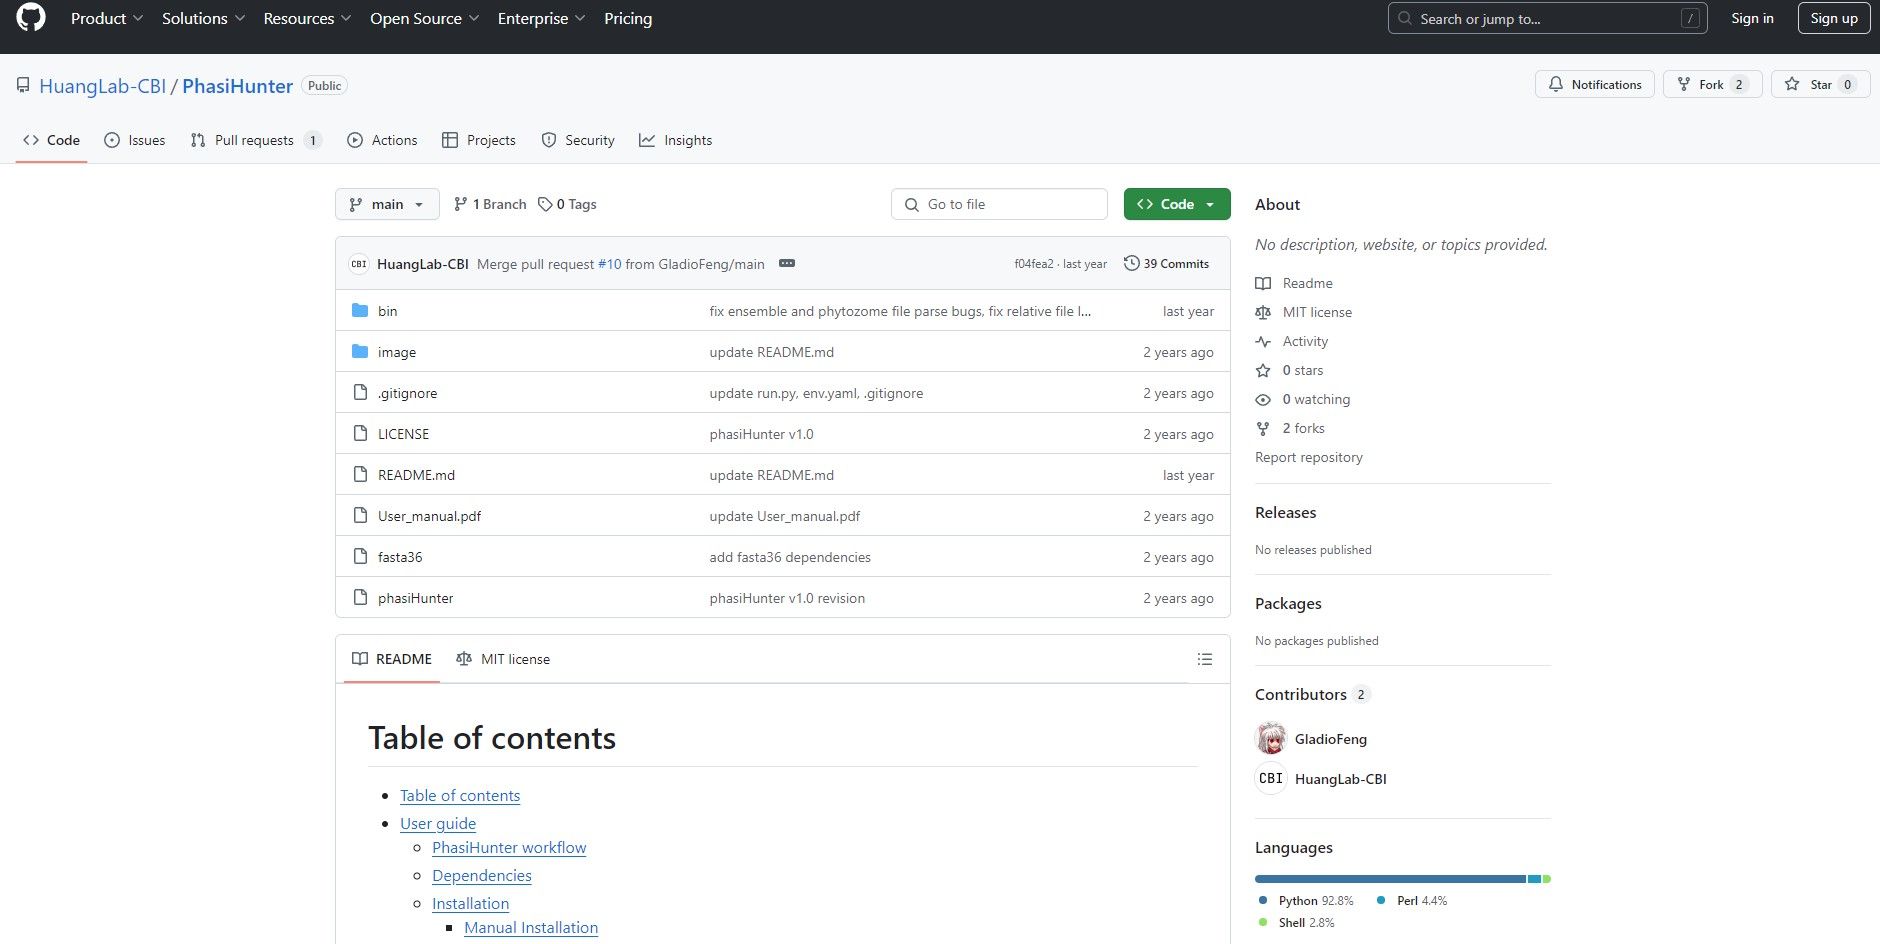This screenshot has width=1880, height=944.
Task: Click the README.md file icon
Action: tap(360, 475)
